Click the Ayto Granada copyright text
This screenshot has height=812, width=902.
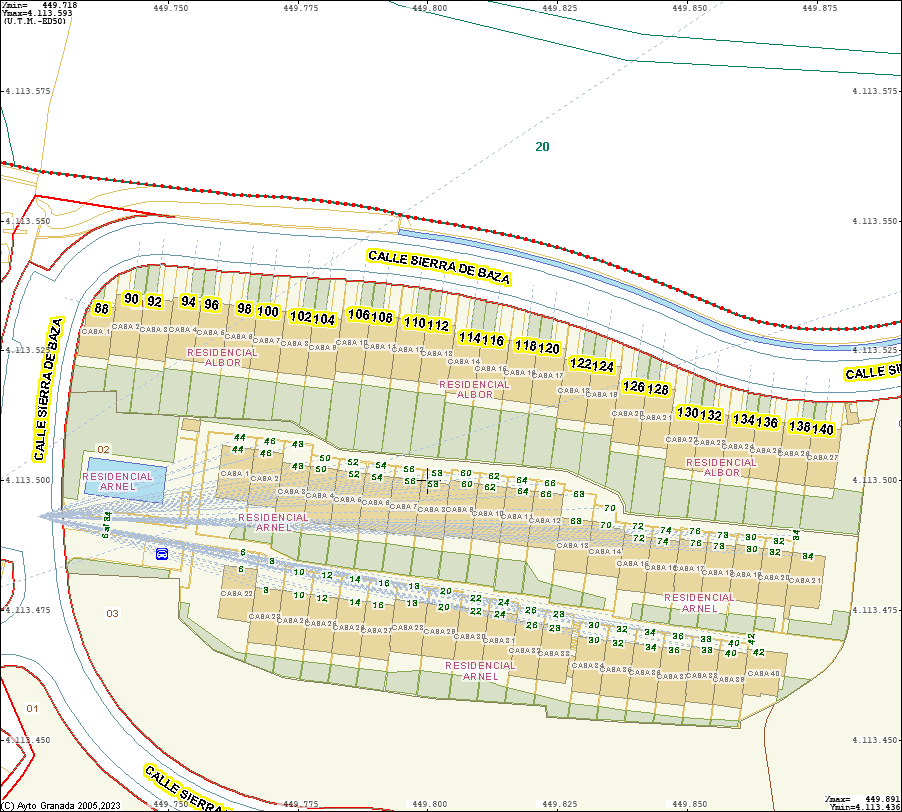(61, 805)
